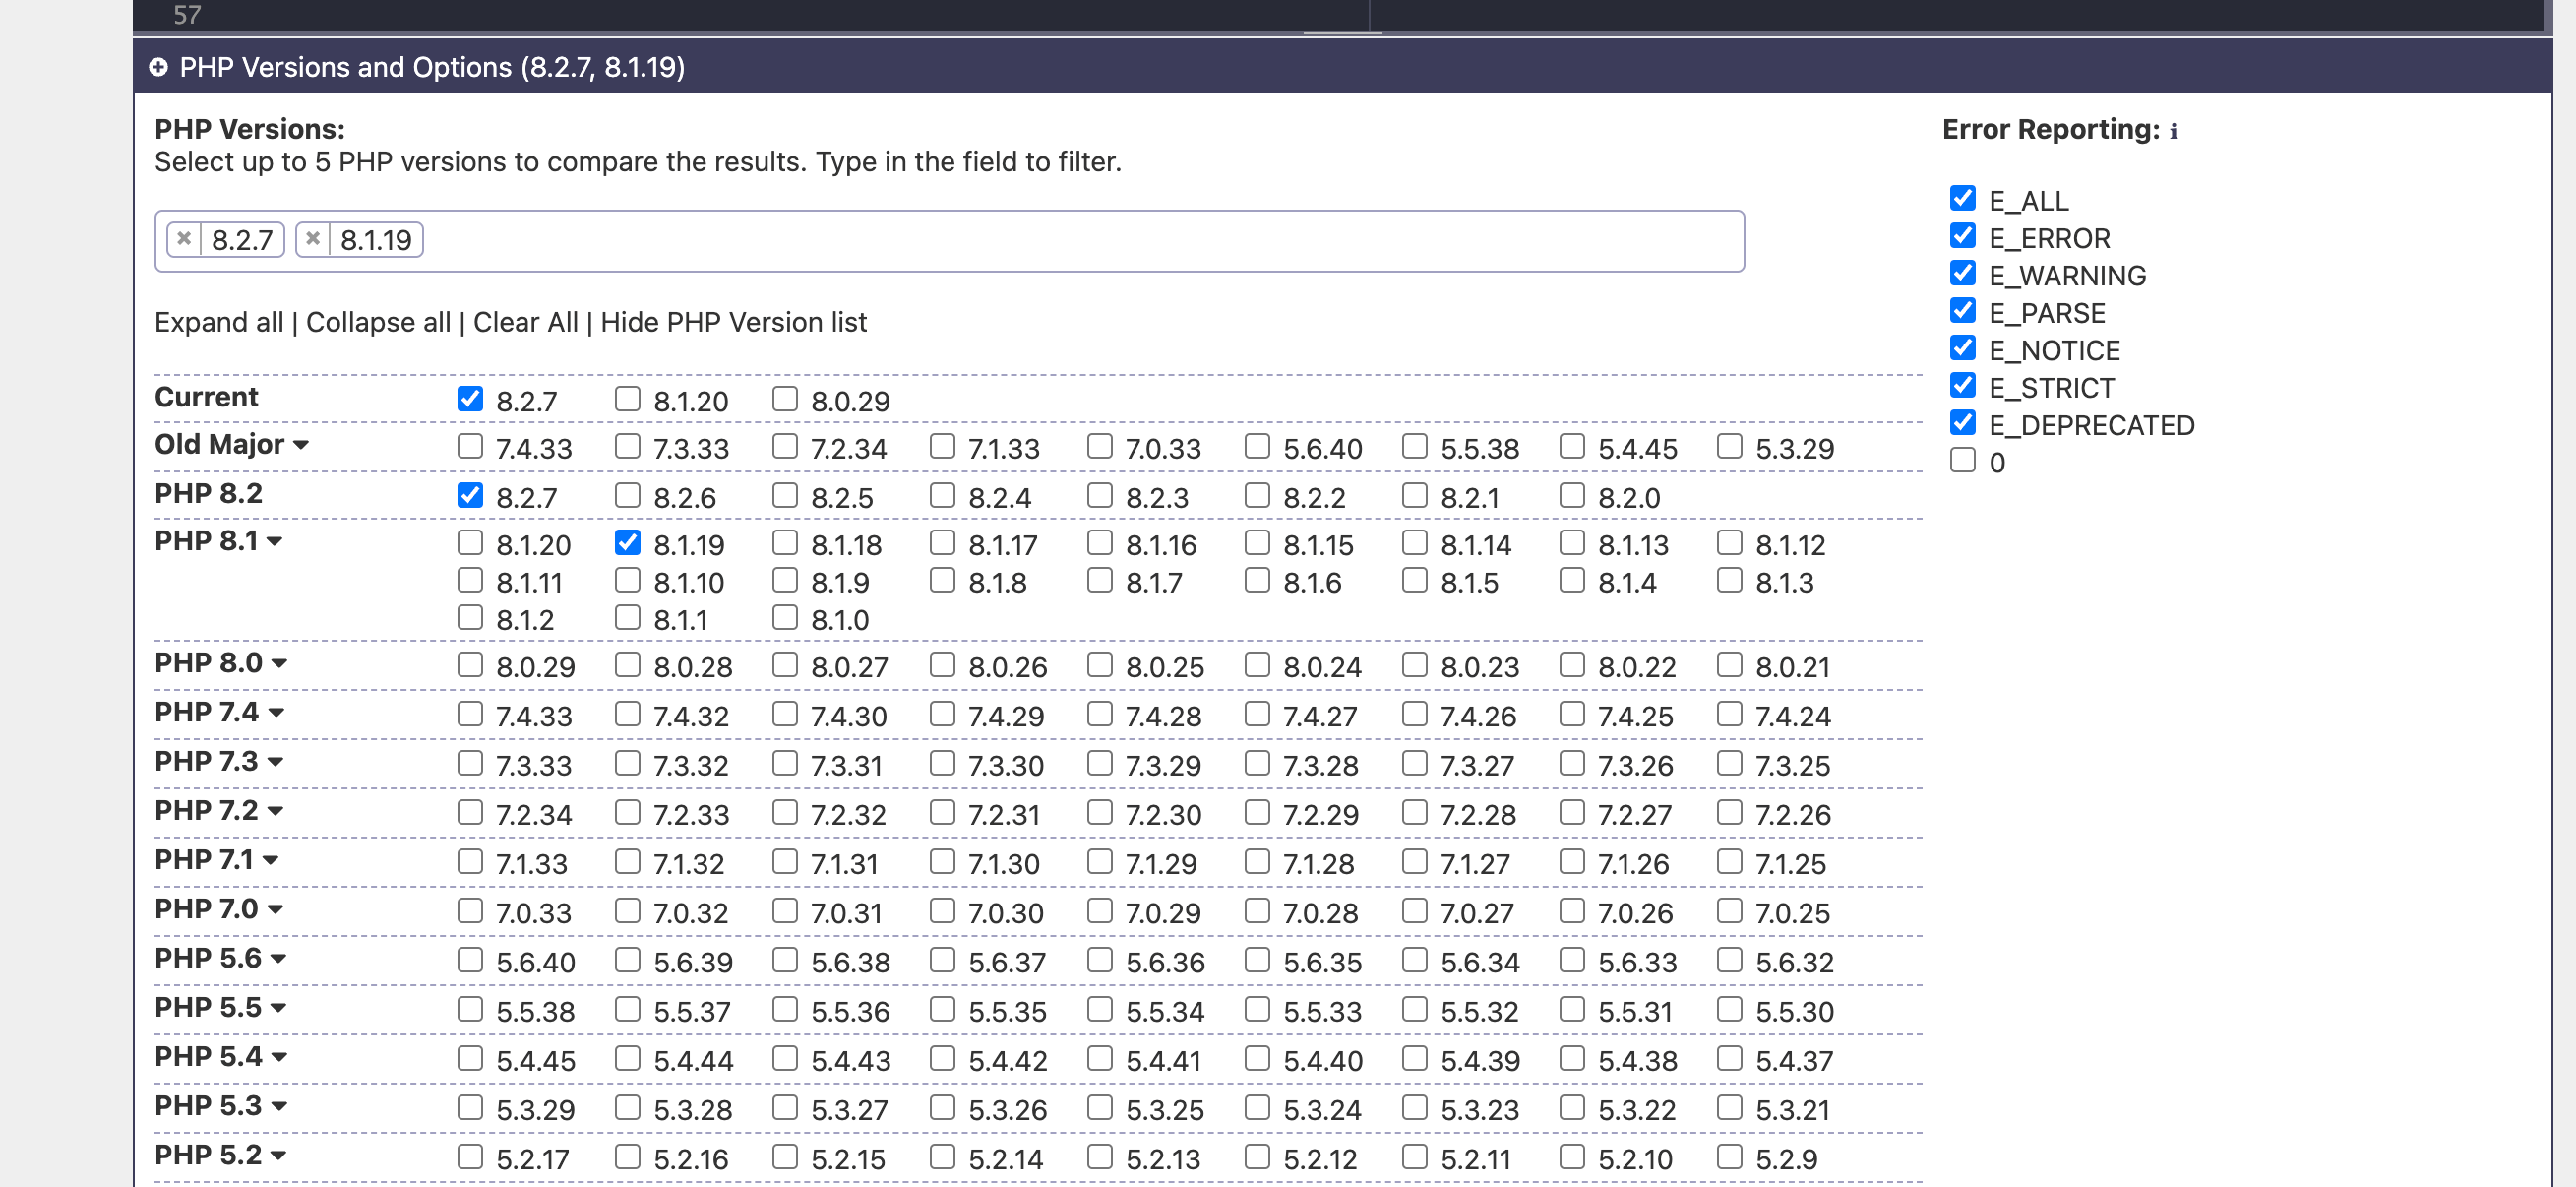This screenshot has width=2576, height=1187.
Task: Expand the Old Major version group
Action: coord(301,445)
